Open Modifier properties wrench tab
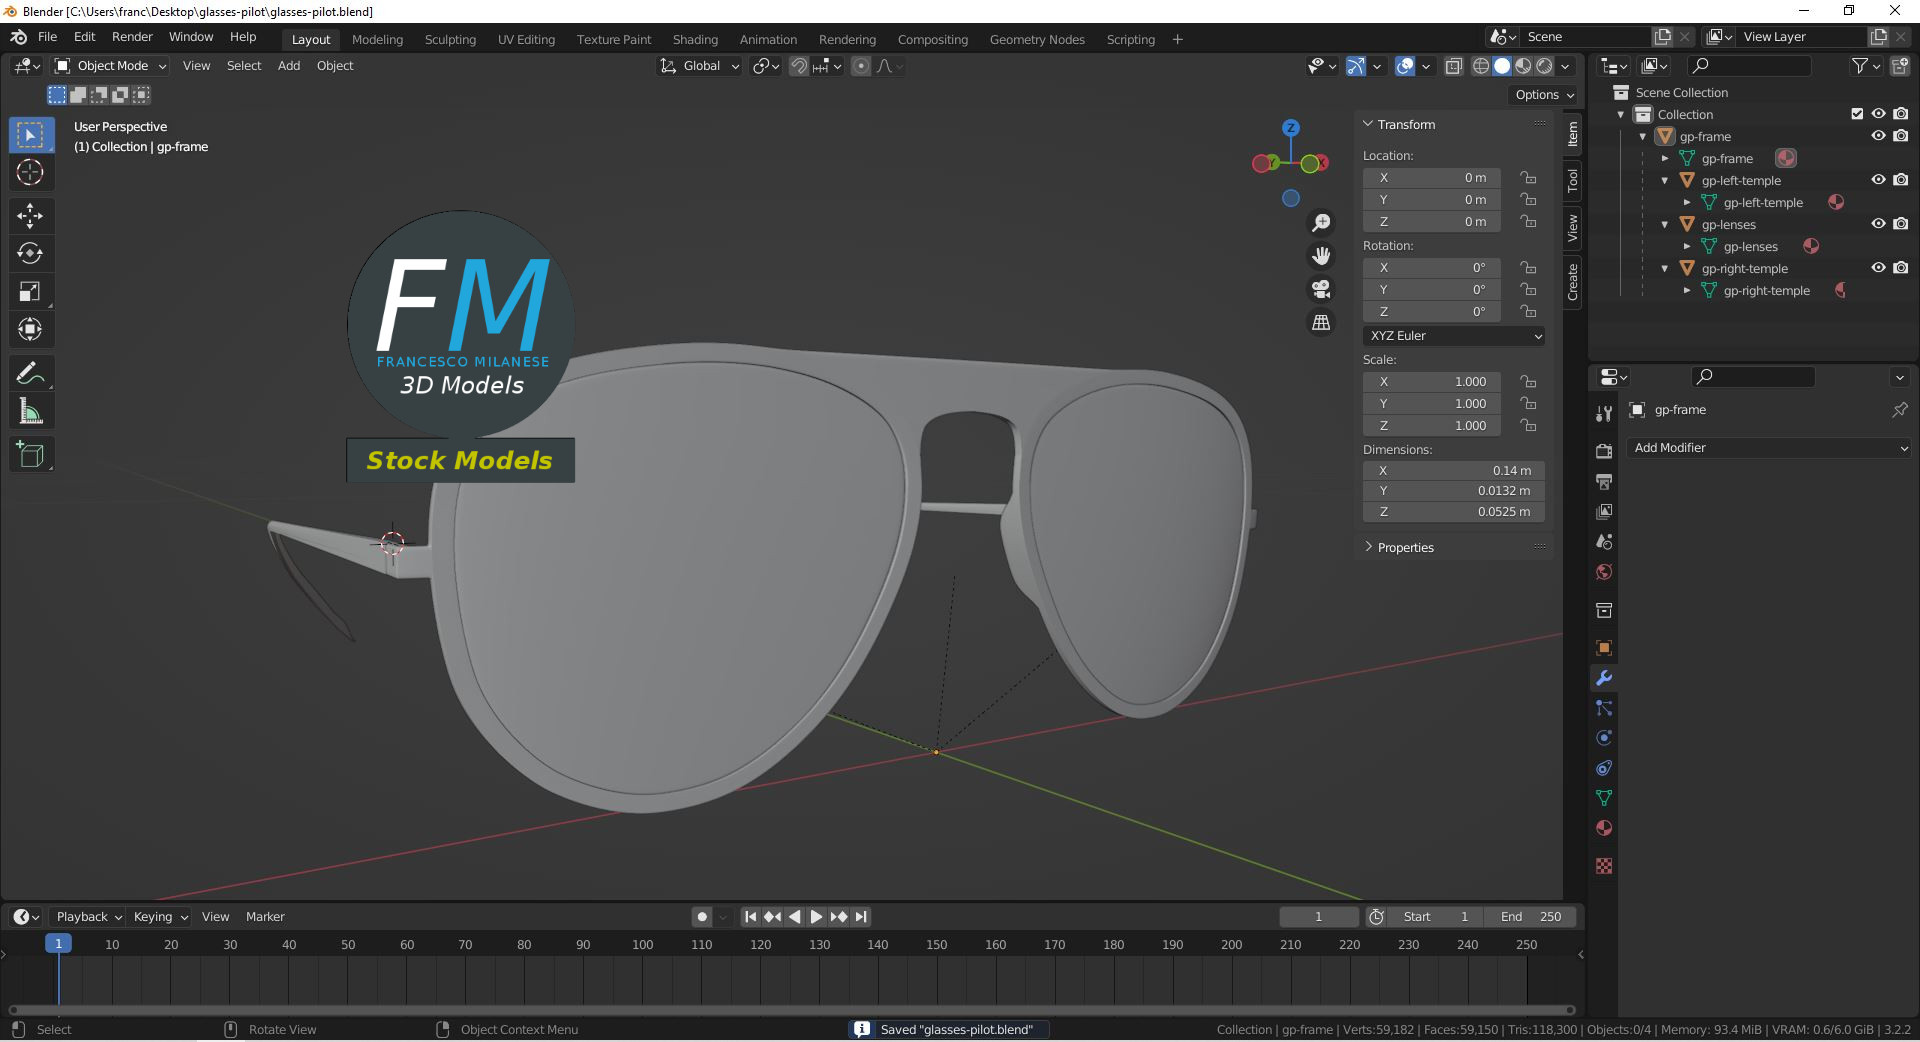 1604,678
